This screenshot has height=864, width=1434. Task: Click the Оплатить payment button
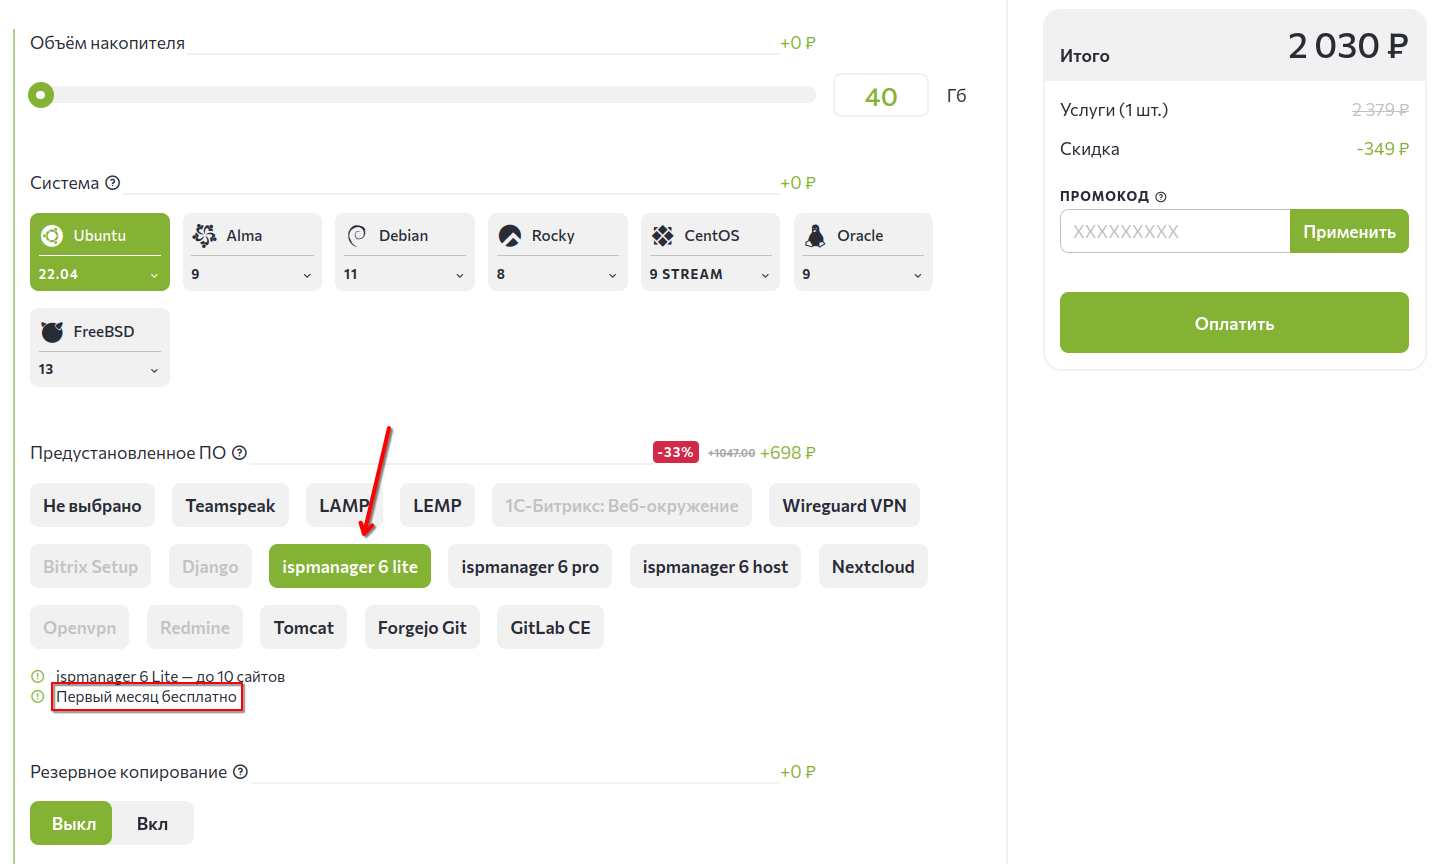coord(1234,322)
